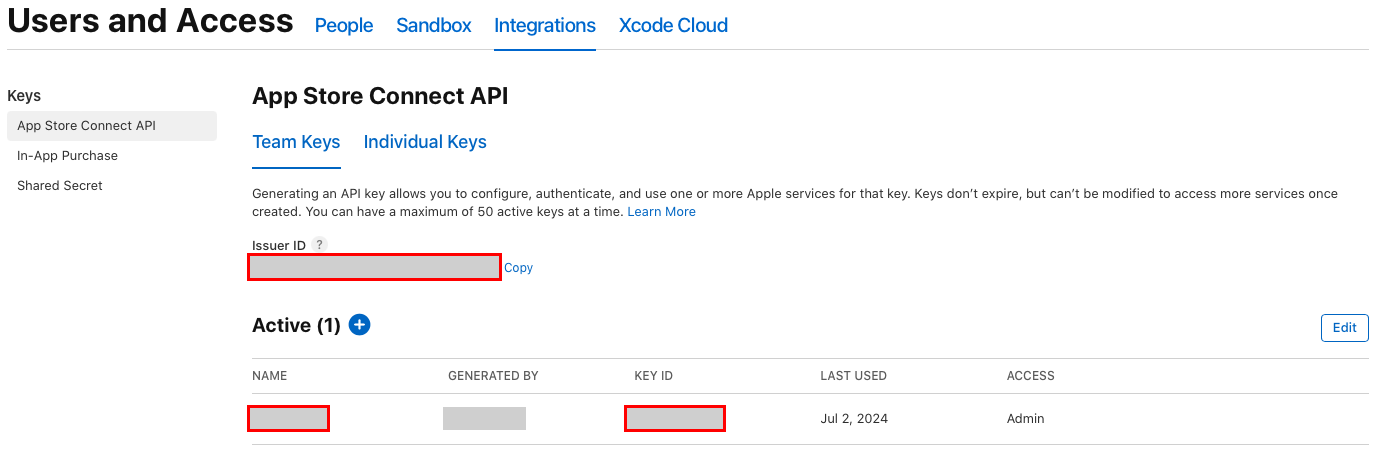Copy the Issuer ID
The image size is (1381, 465).
518,268
